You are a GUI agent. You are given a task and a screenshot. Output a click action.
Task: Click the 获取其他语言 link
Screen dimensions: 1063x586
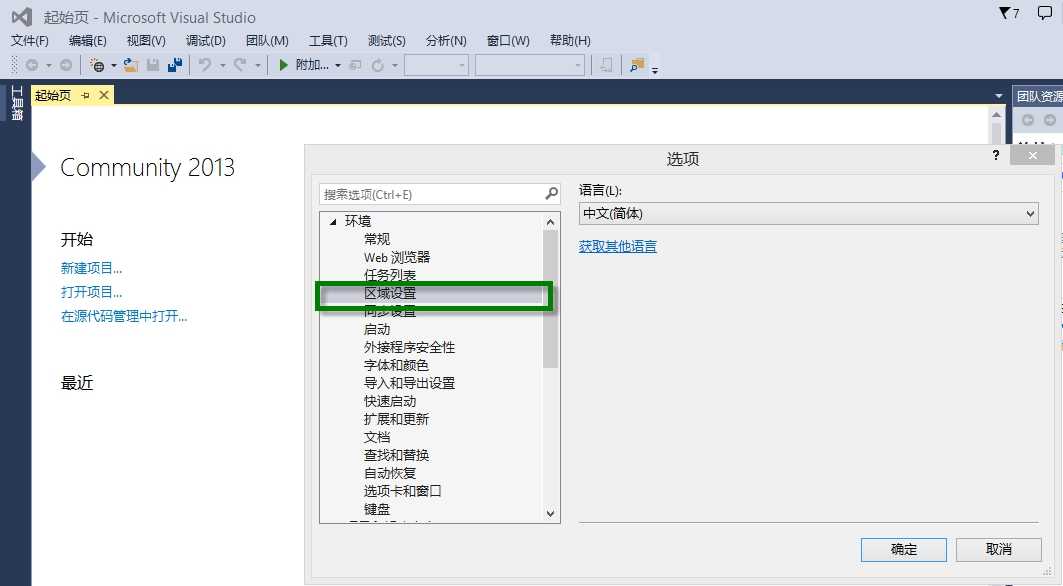pyautogui.click(x=618, y=246)
